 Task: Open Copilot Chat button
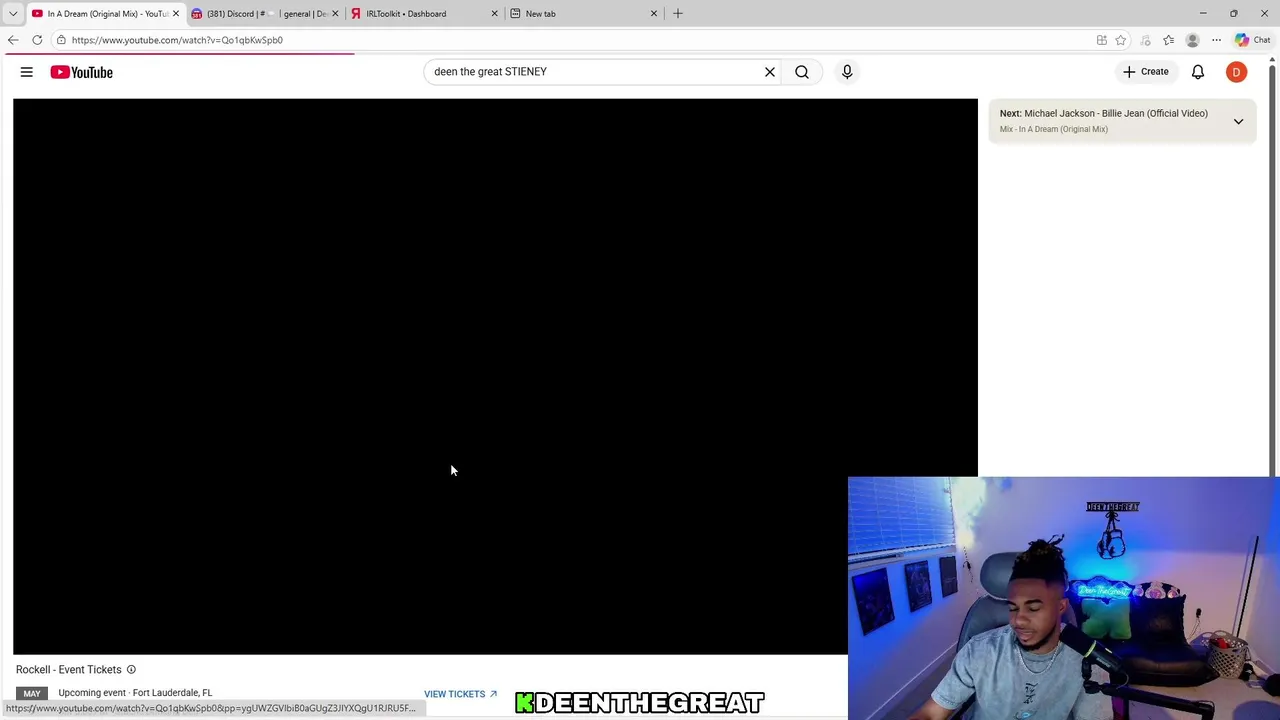[1252, 40]
